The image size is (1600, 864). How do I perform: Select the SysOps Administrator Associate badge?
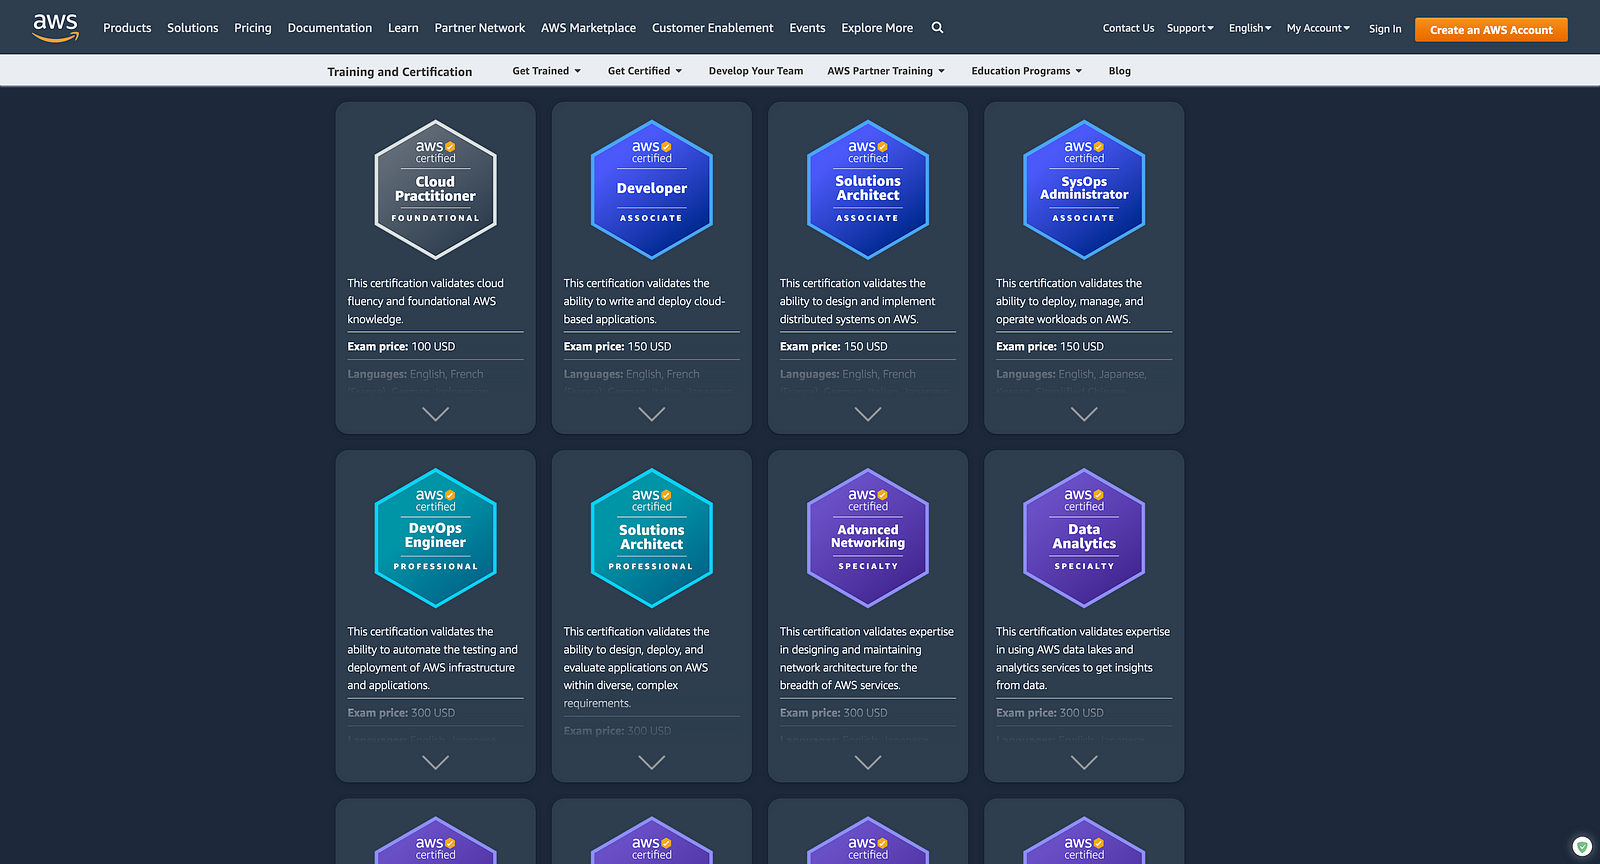(1084, 190)
